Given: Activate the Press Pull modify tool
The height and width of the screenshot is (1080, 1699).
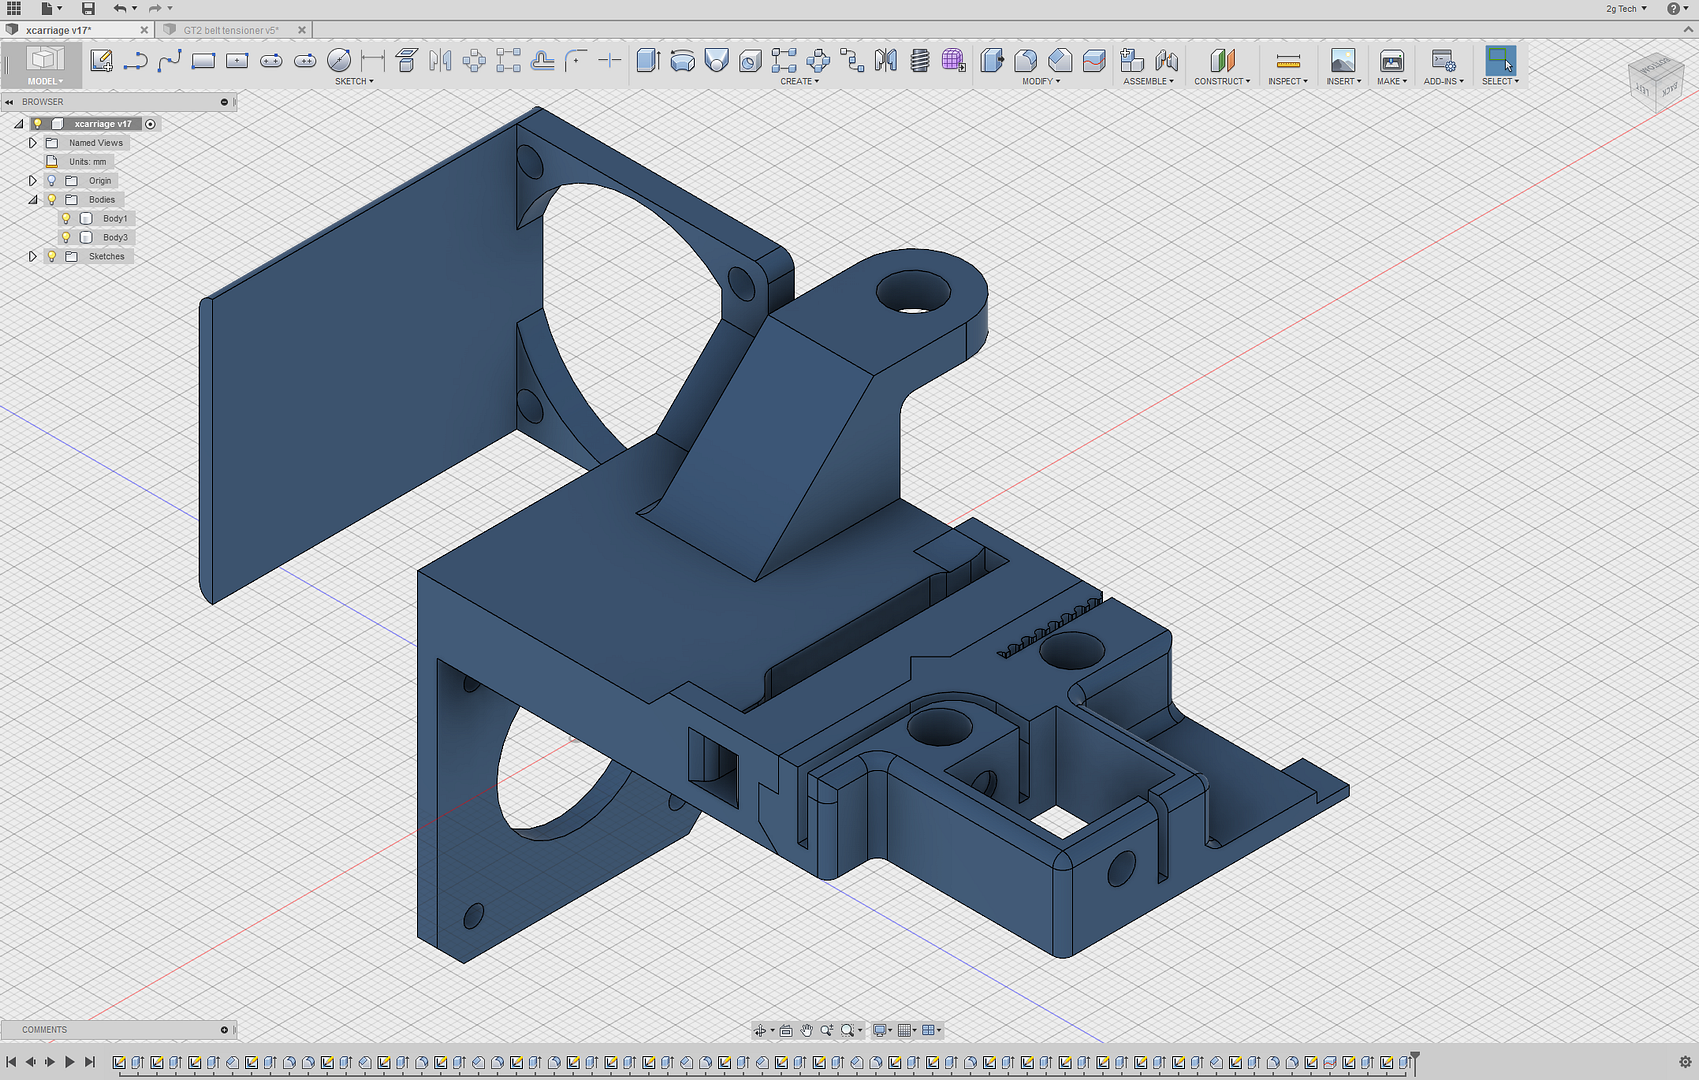Looking at the screenshot, I should point(990,60).
